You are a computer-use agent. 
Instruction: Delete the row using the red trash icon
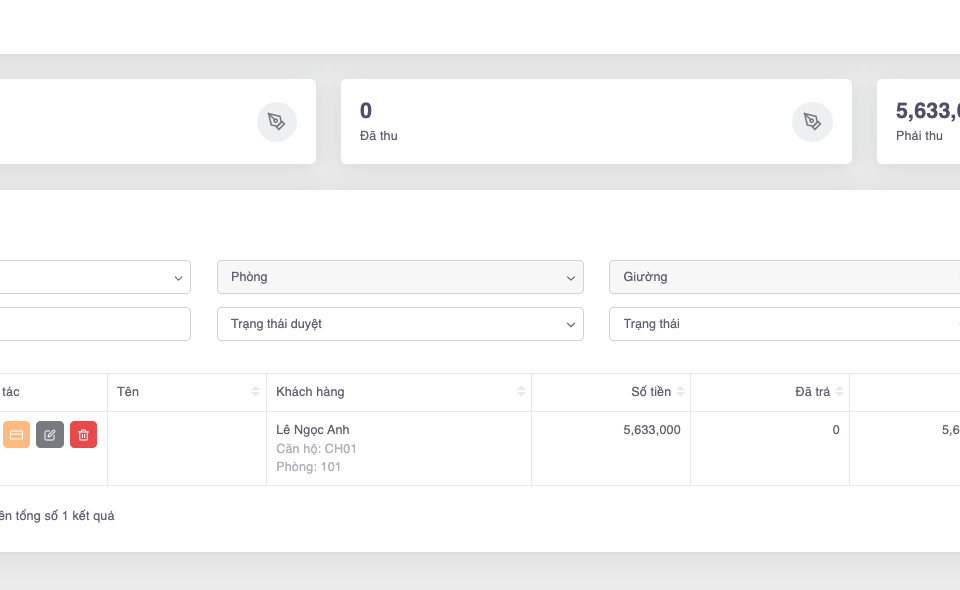tap(83, 435)
